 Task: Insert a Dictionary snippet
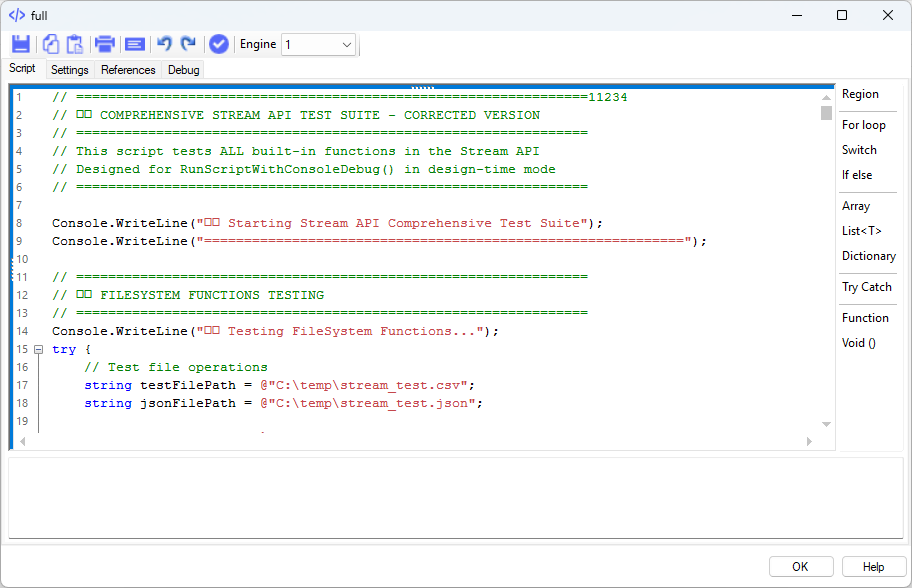(868, 256)
